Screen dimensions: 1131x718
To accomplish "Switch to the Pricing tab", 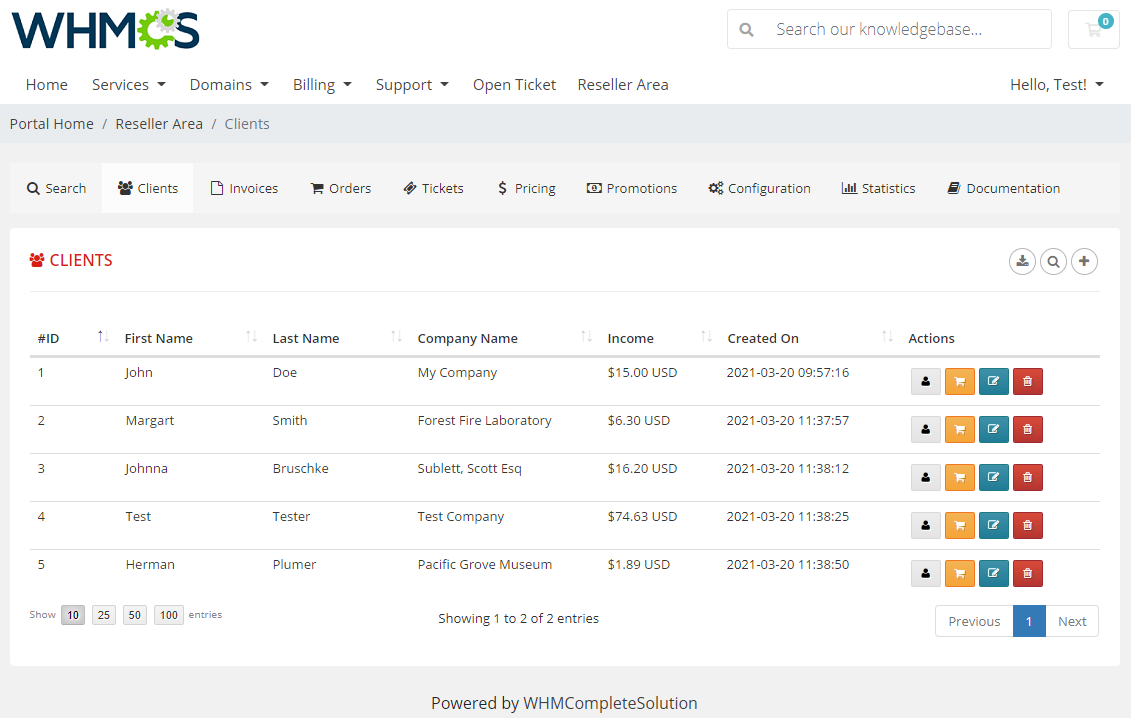I will click(527, 188).
